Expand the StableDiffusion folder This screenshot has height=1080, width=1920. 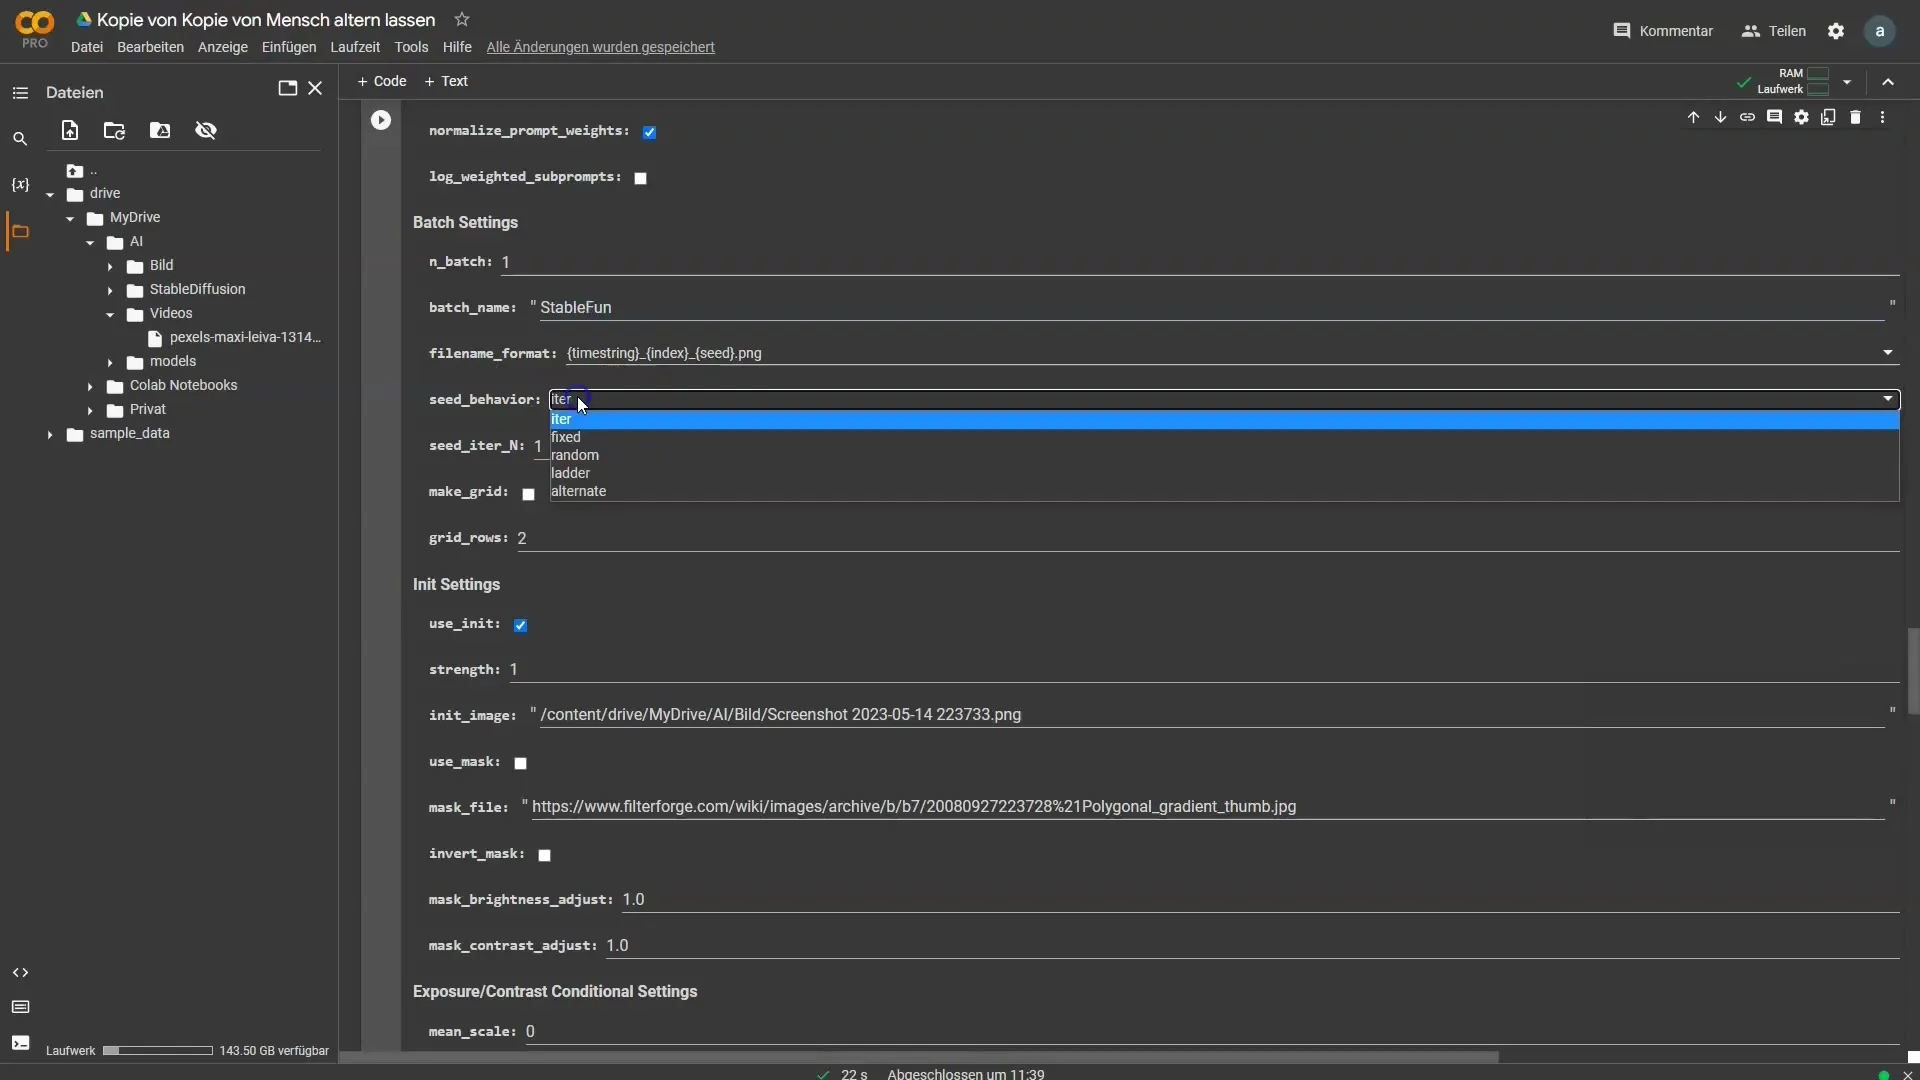pos(110,290)
